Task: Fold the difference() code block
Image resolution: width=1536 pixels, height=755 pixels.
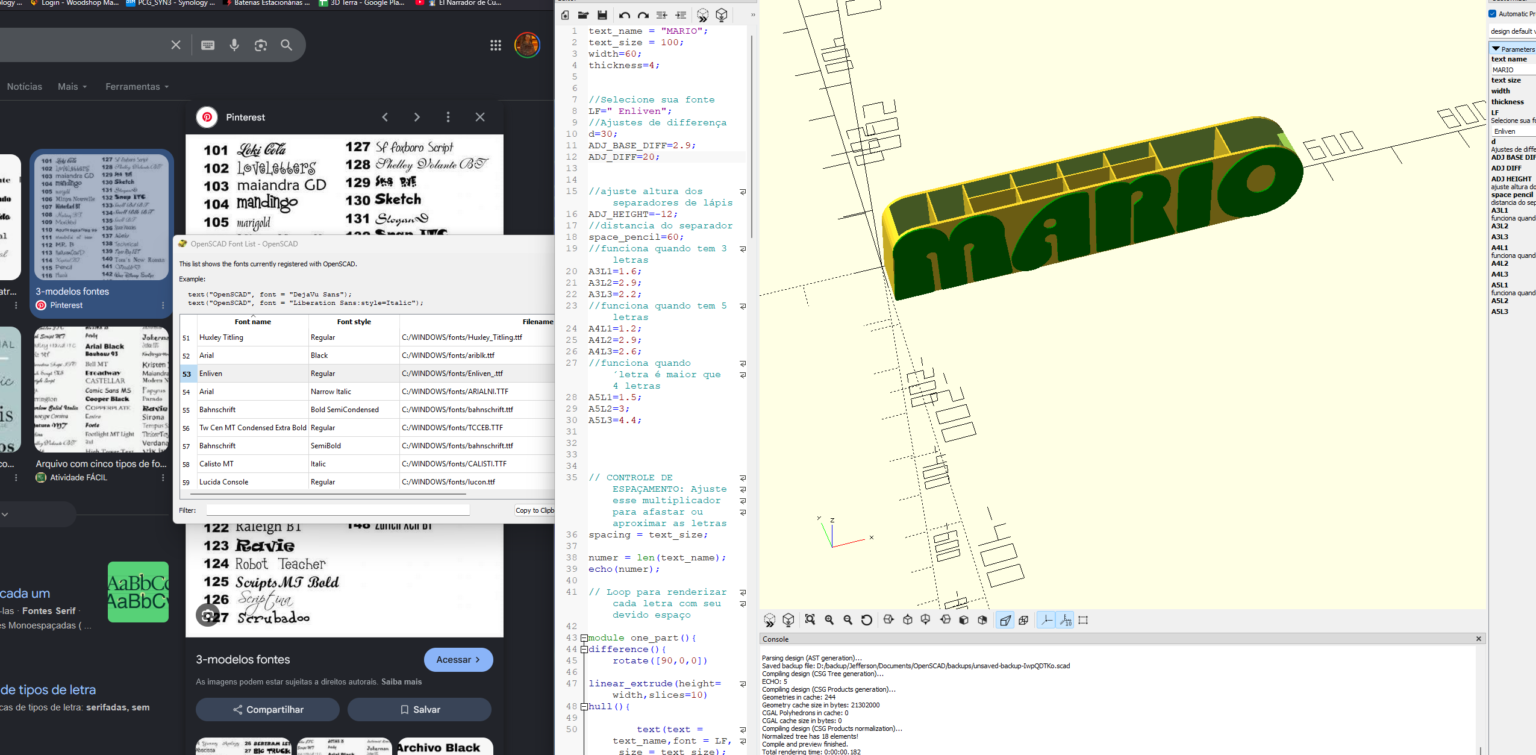Action: click(x=584, y=649)
